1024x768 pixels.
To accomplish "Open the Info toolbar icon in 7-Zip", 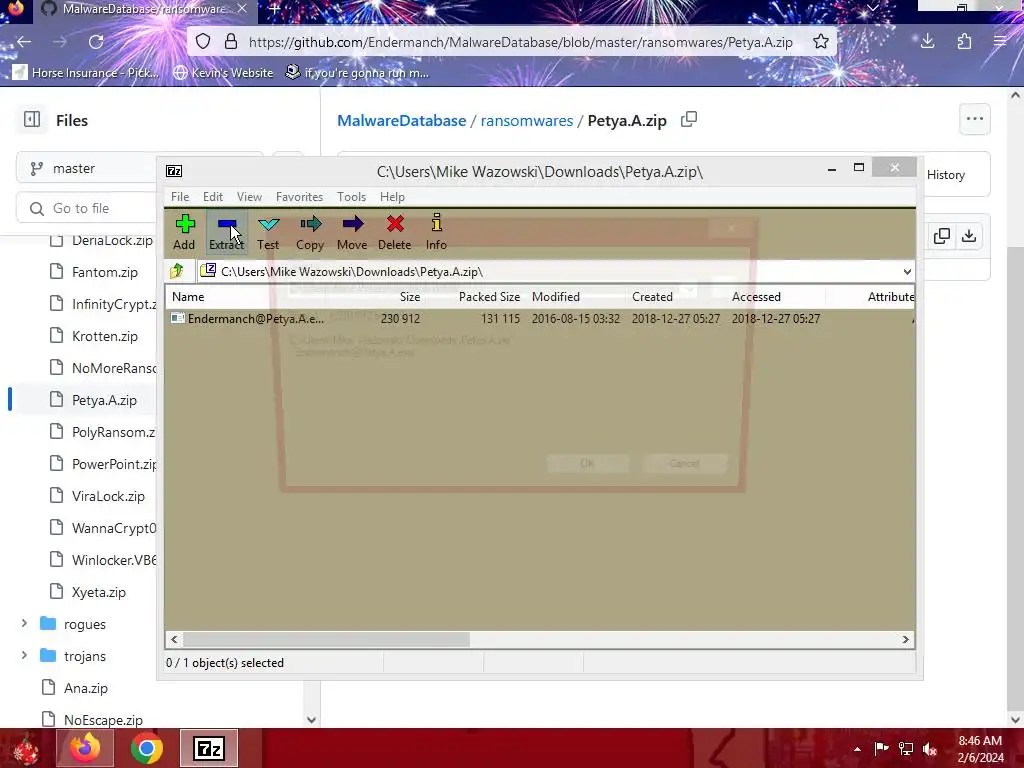I will click(x=436, y=232).
